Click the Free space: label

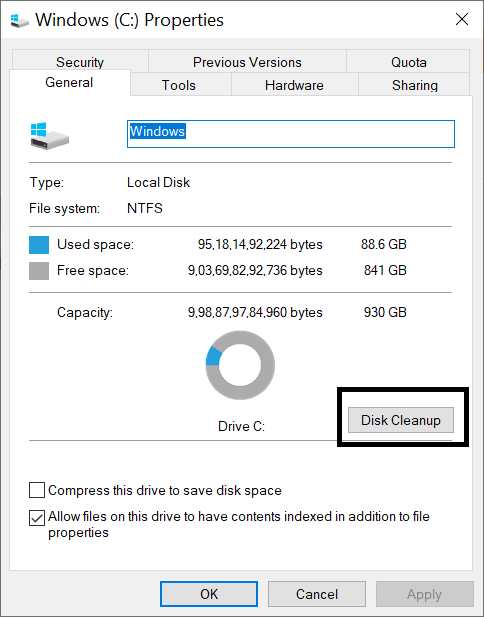point(93,271)
